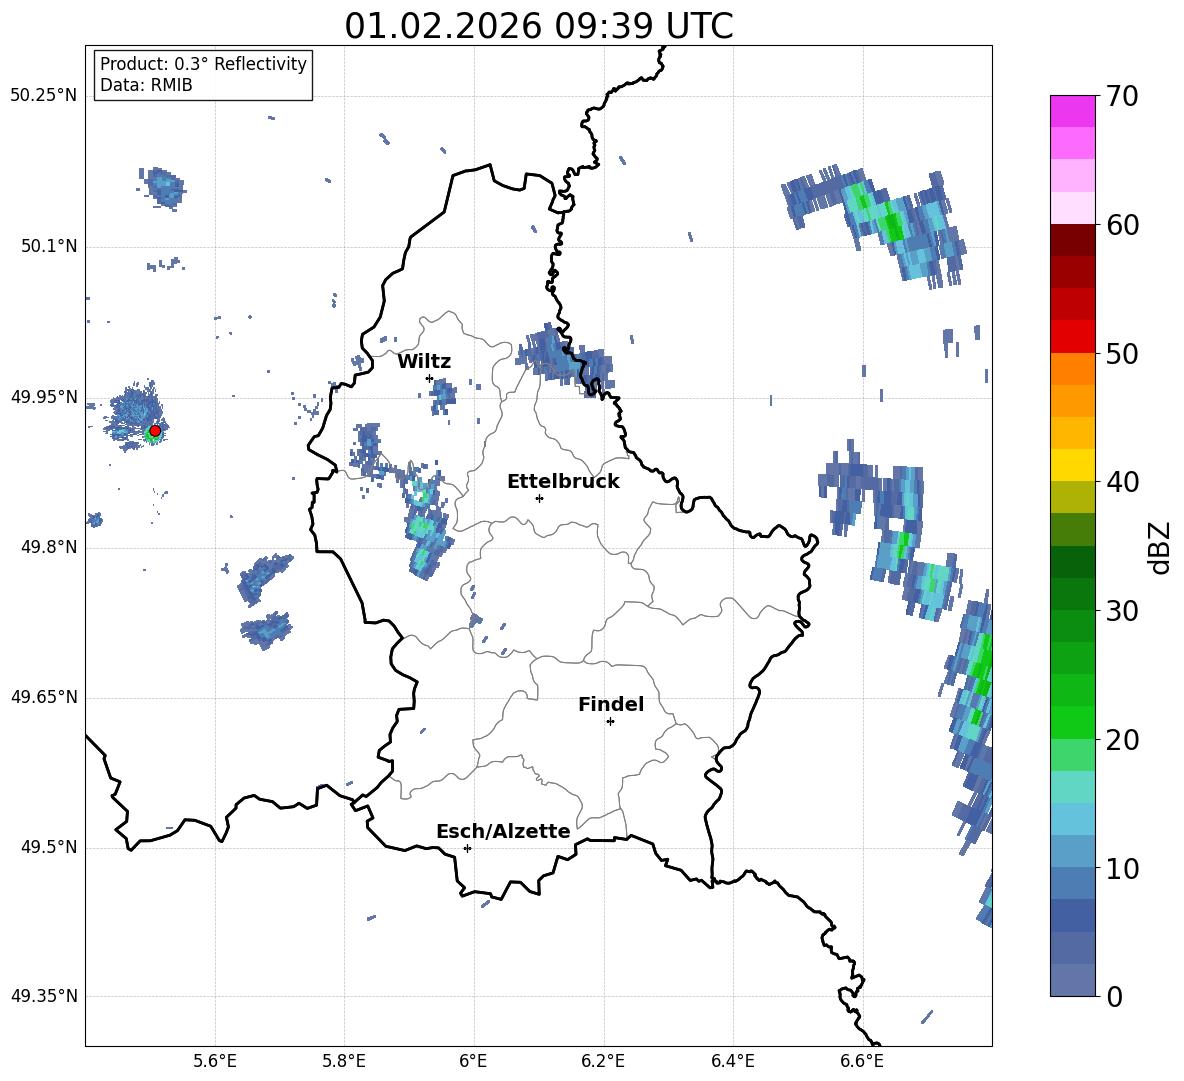1184x1081 pixels.
Task: Click the 6.6°E longitude label
Action: tap(862, 1062)
